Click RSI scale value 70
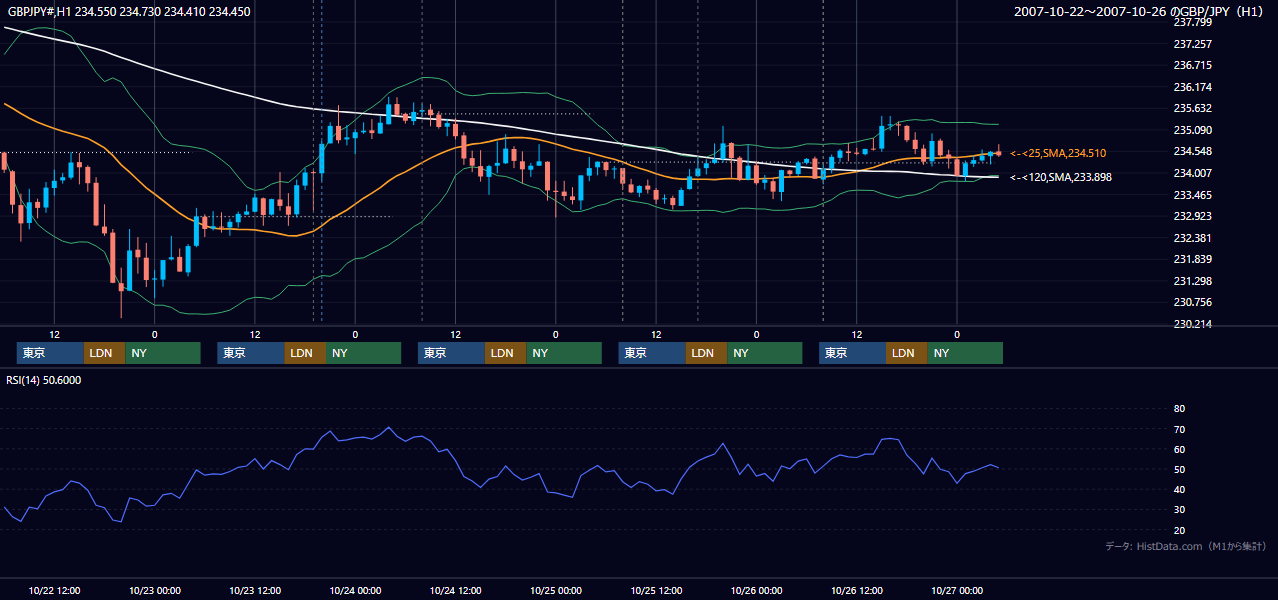The width and height of the screenshot is (1278, 600). [x=1179, y=429]
